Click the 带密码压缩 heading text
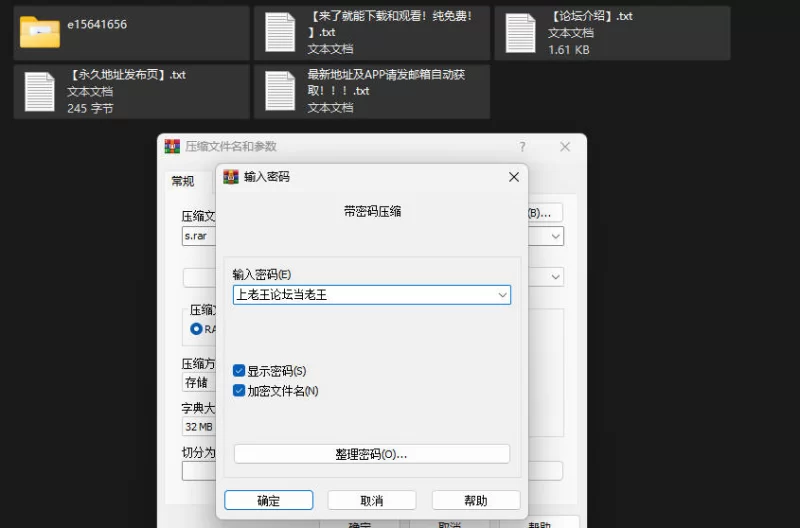This screenshot has height=528, width=800. click(372, 211)
